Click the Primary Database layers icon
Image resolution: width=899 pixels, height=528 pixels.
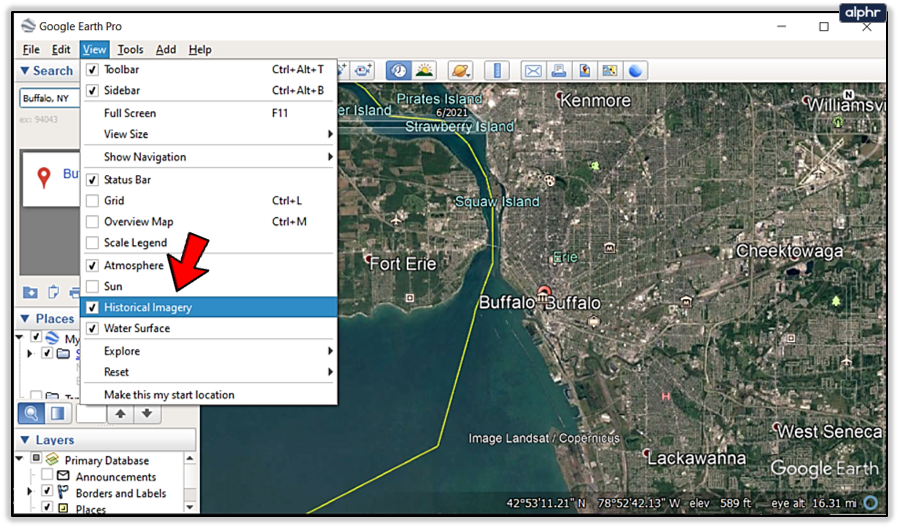(x=53, y=459)
